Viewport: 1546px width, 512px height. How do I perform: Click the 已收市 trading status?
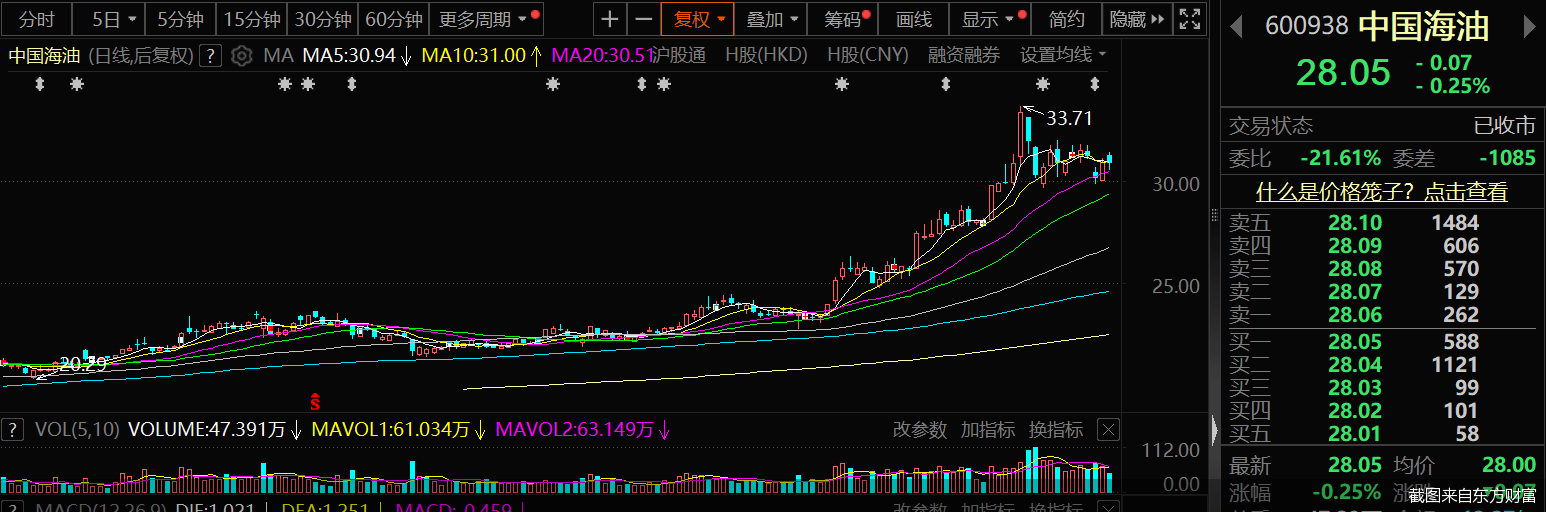tap(1506, 126)
